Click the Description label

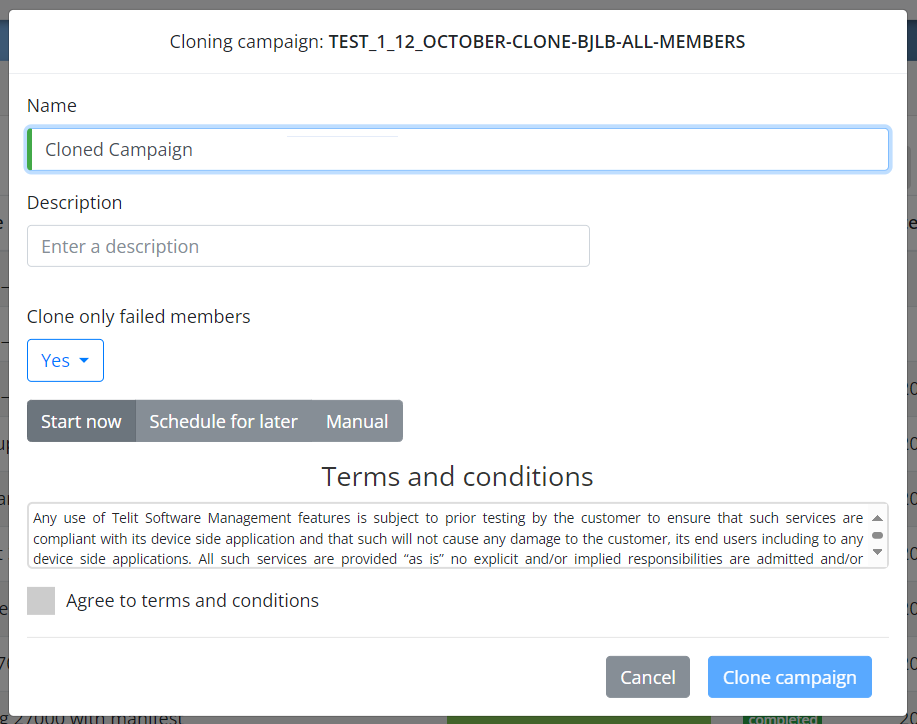[75, 202]
